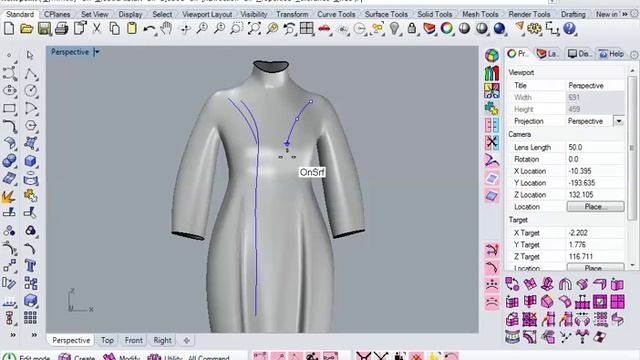
Task: Click the red car icon in toolbar
Action: [324, 29]
